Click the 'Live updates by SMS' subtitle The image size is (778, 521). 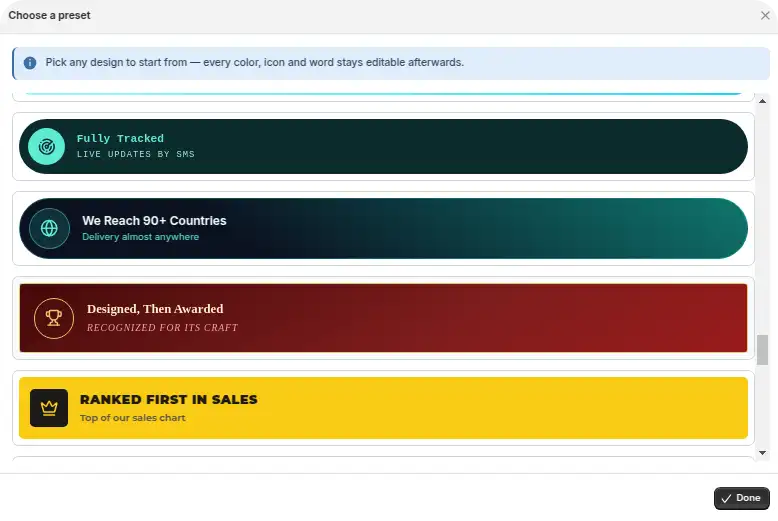[135, 154]
